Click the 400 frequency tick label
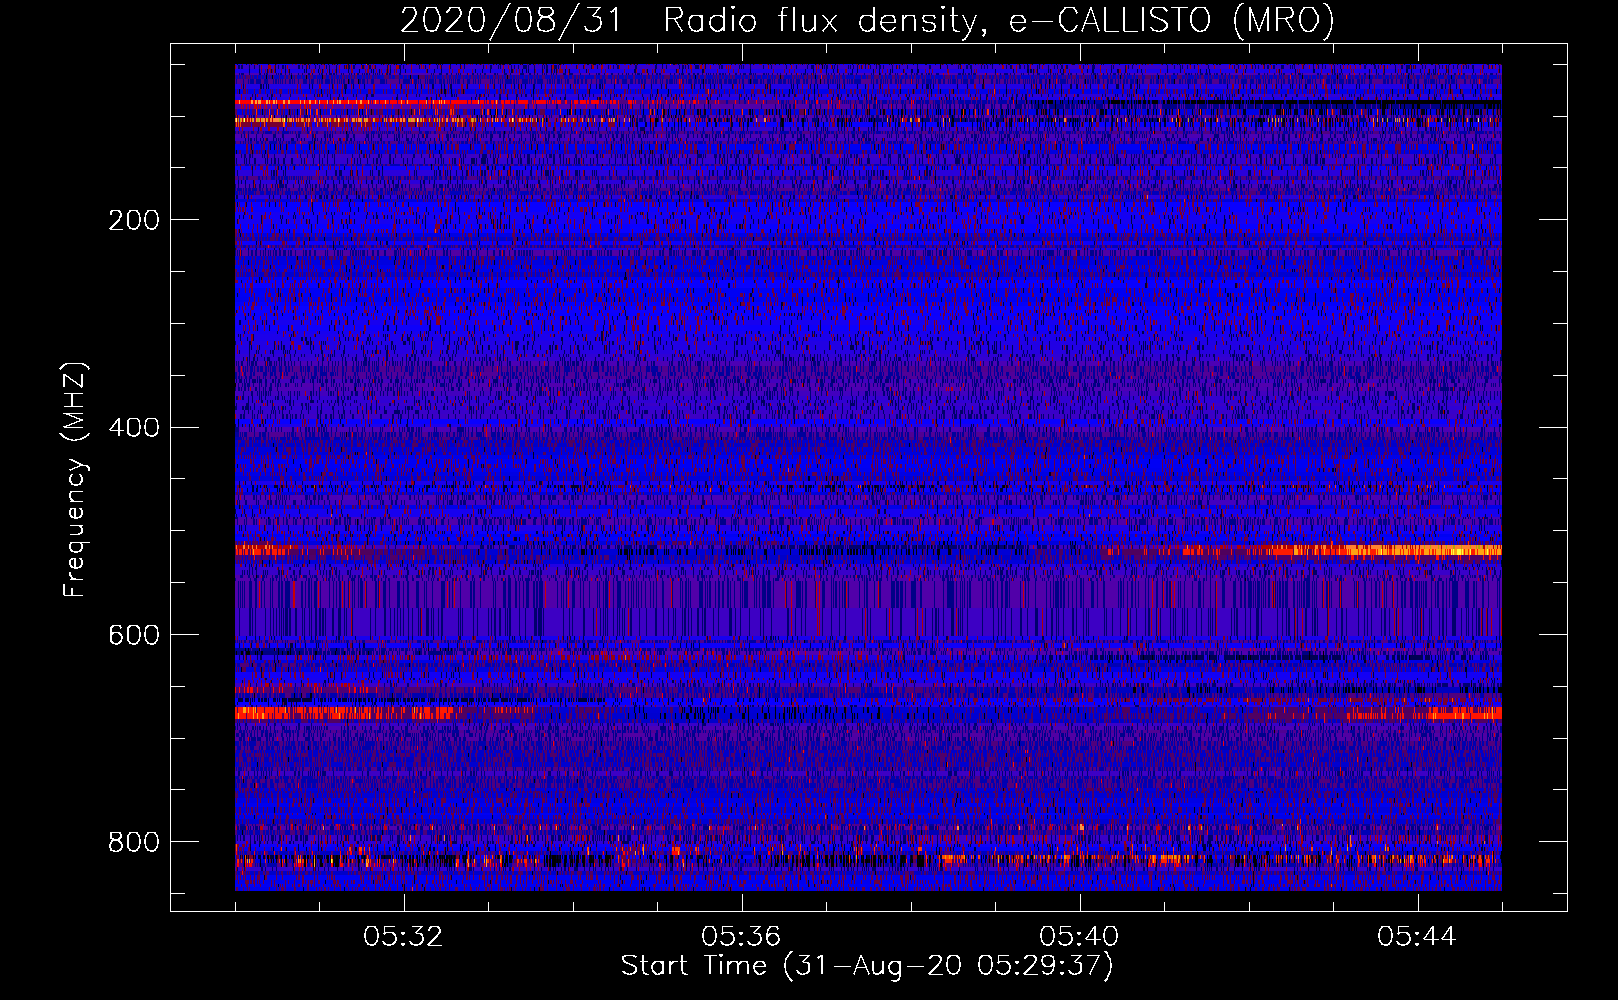 [x=134, y=428]
